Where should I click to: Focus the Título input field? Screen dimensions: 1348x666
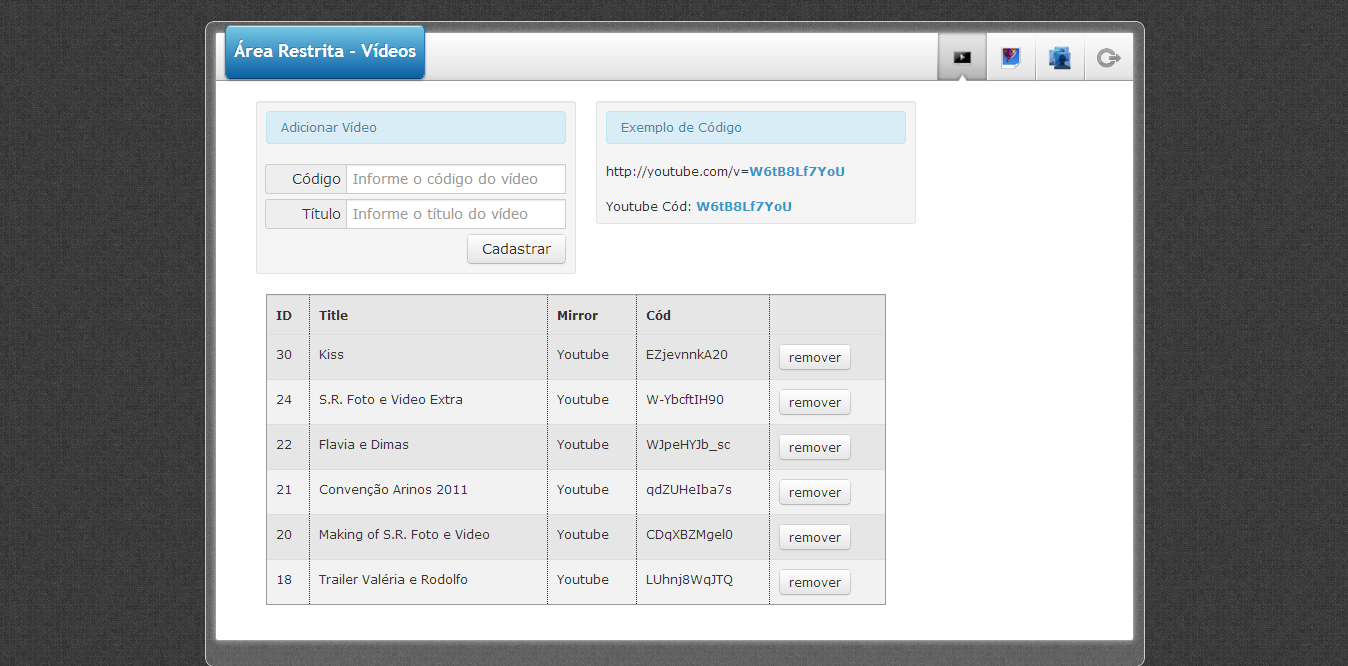pos(456,214)
